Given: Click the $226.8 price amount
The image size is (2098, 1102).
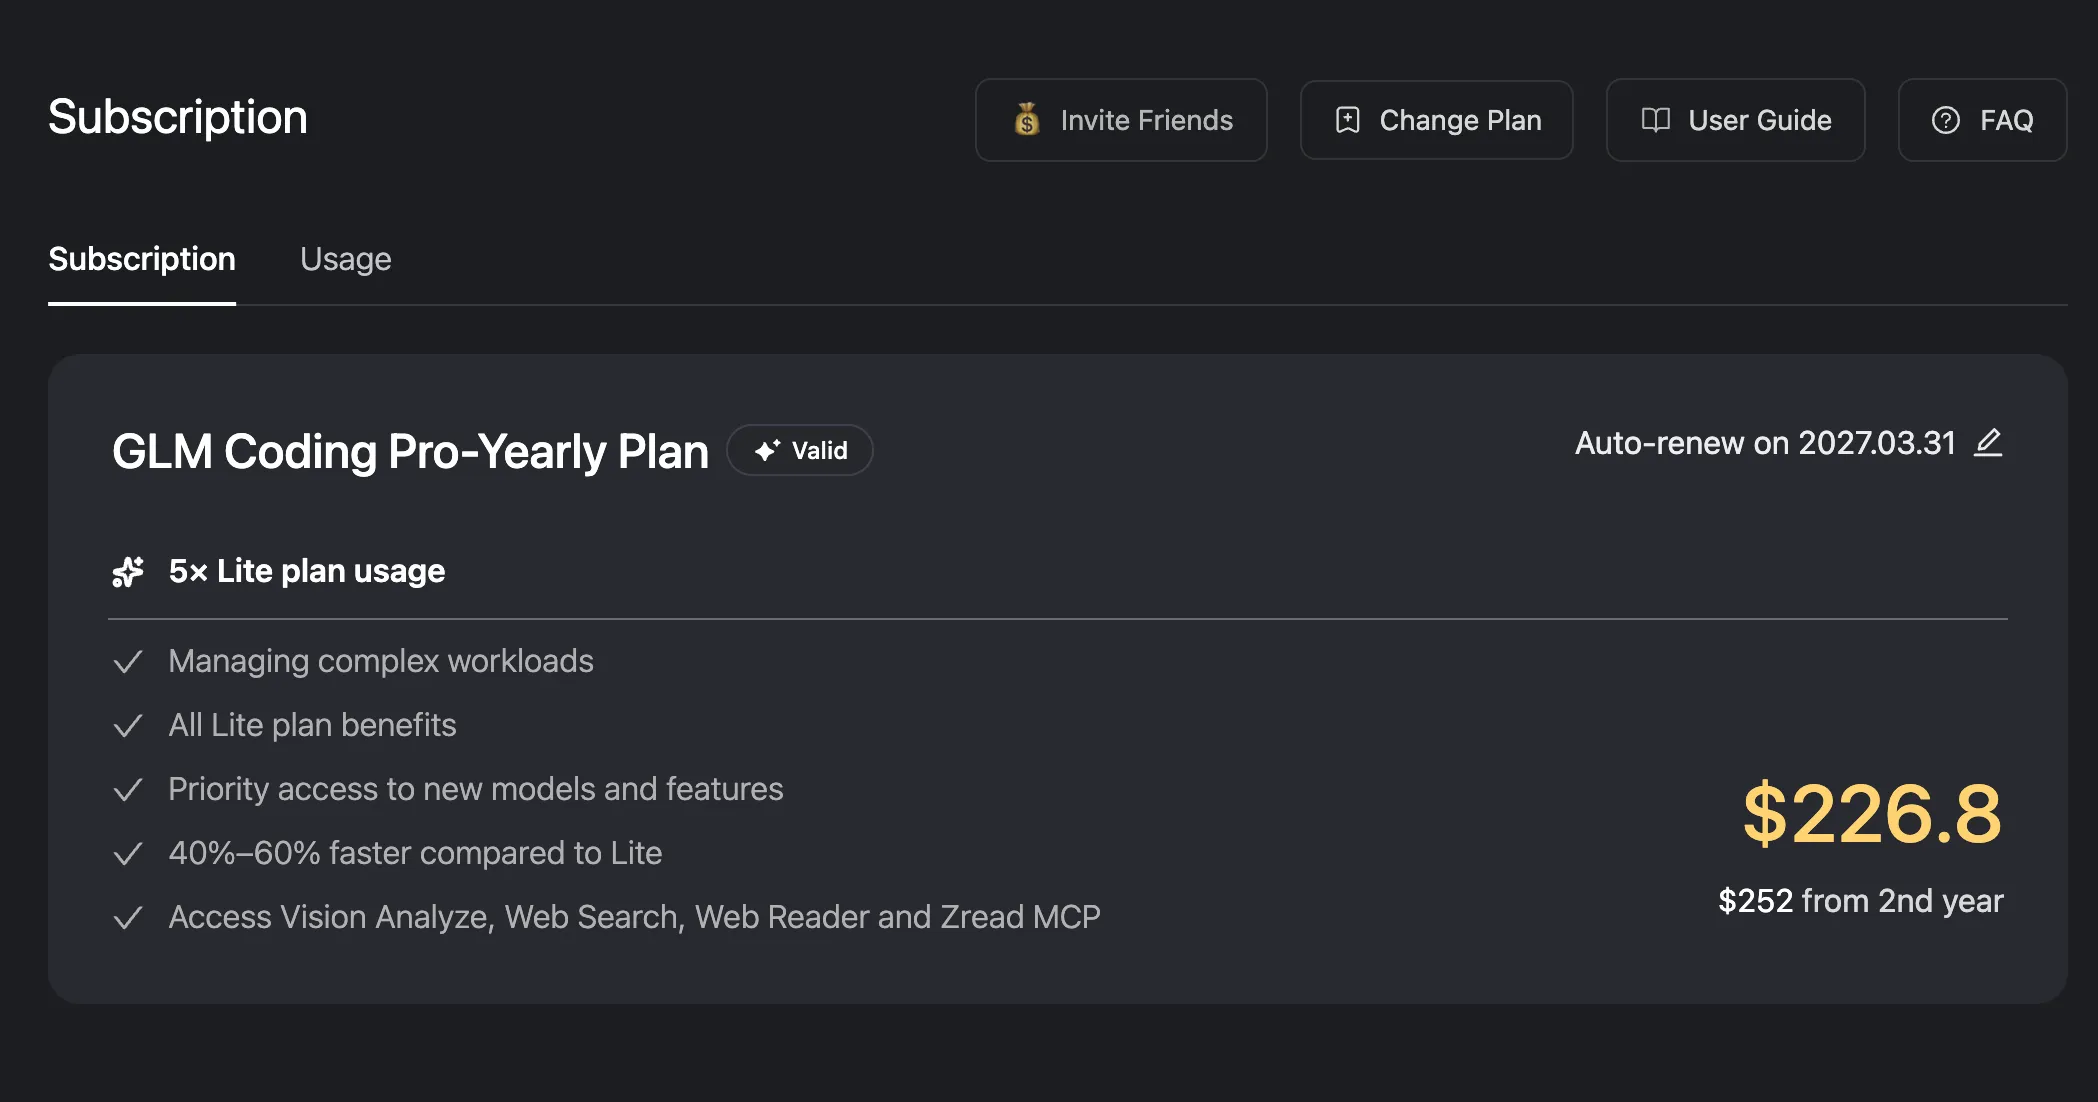Looking at the screenshot, I should tap(1871, 814).
